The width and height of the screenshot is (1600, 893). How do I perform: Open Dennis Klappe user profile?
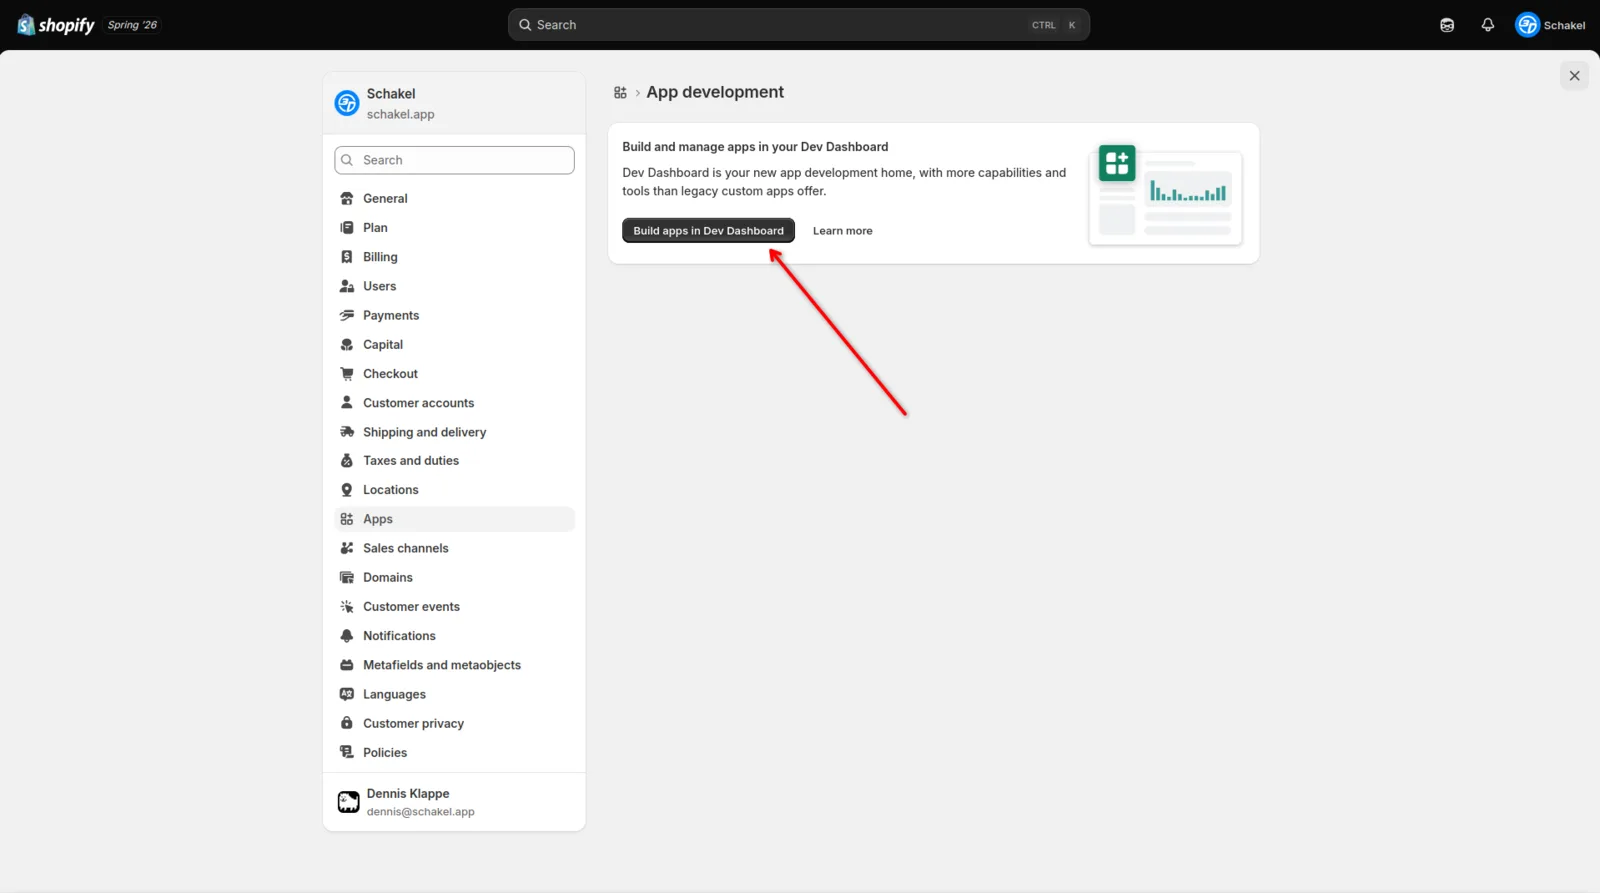[454, 802]
